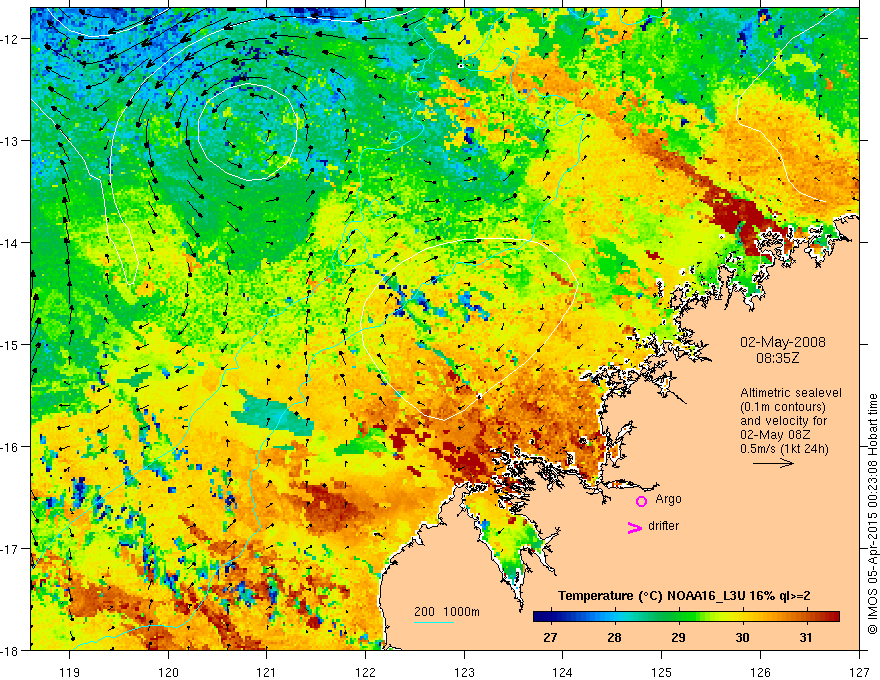The height and width of the screenshot is (680, 880).
Task: Click the color bar tick label 27
Action: coord(551,637)
